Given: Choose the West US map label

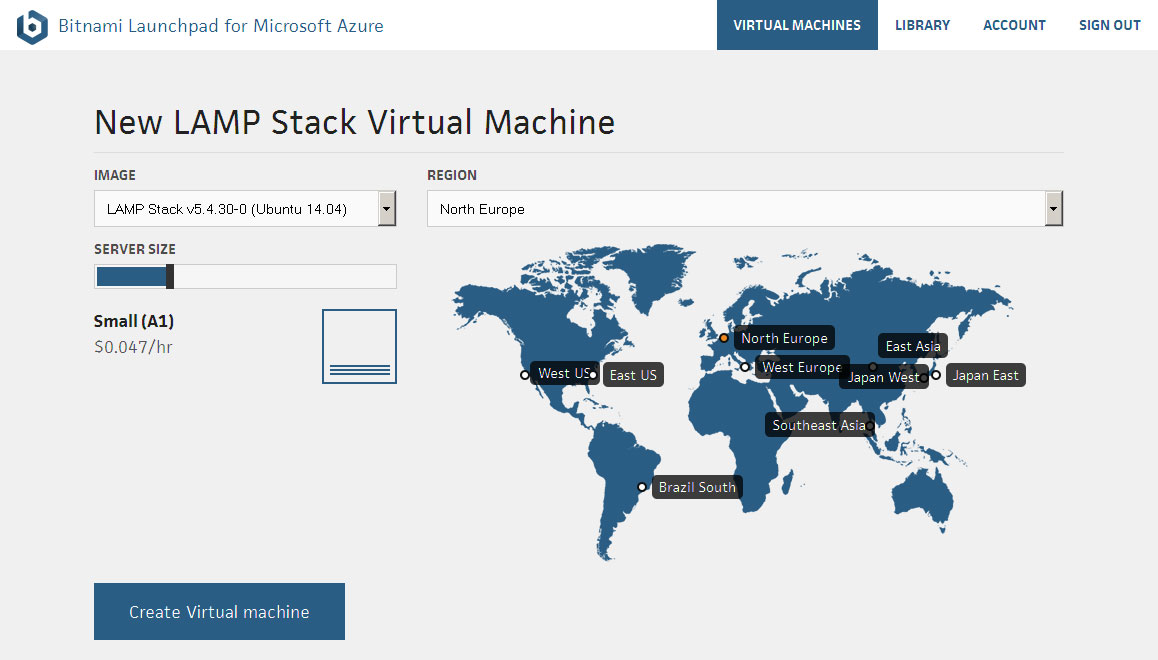Looking at the screenshot, I should tap(563, 374).
